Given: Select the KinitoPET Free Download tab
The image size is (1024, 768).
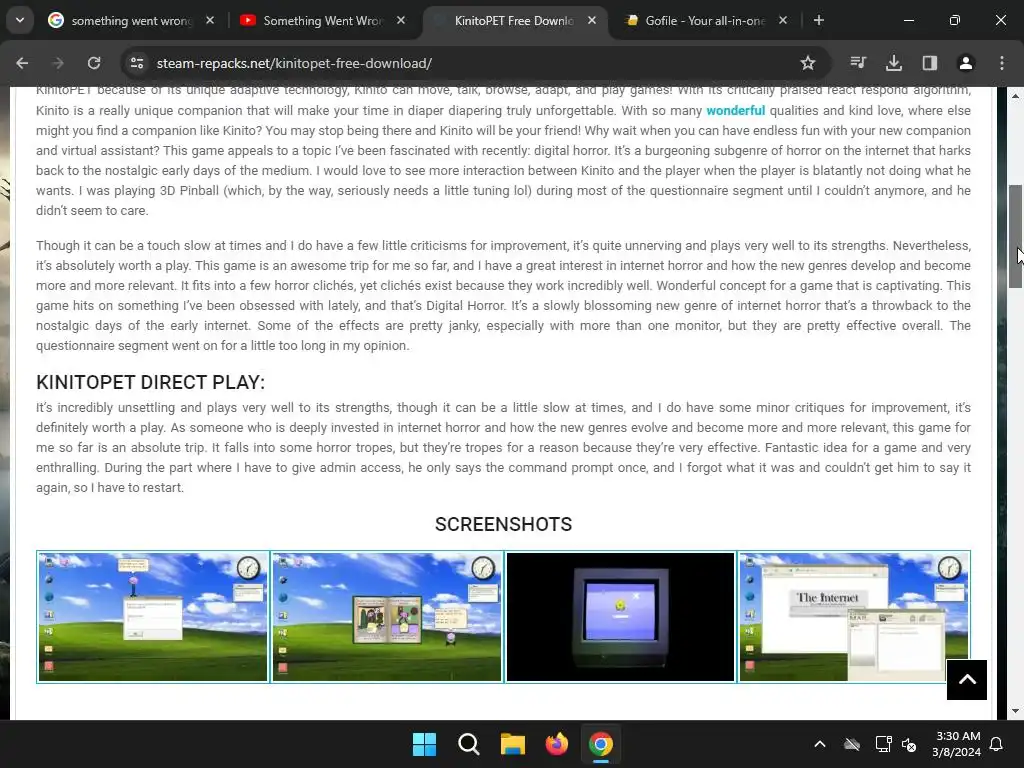Looking at the screenshot, I should point(515,20).
